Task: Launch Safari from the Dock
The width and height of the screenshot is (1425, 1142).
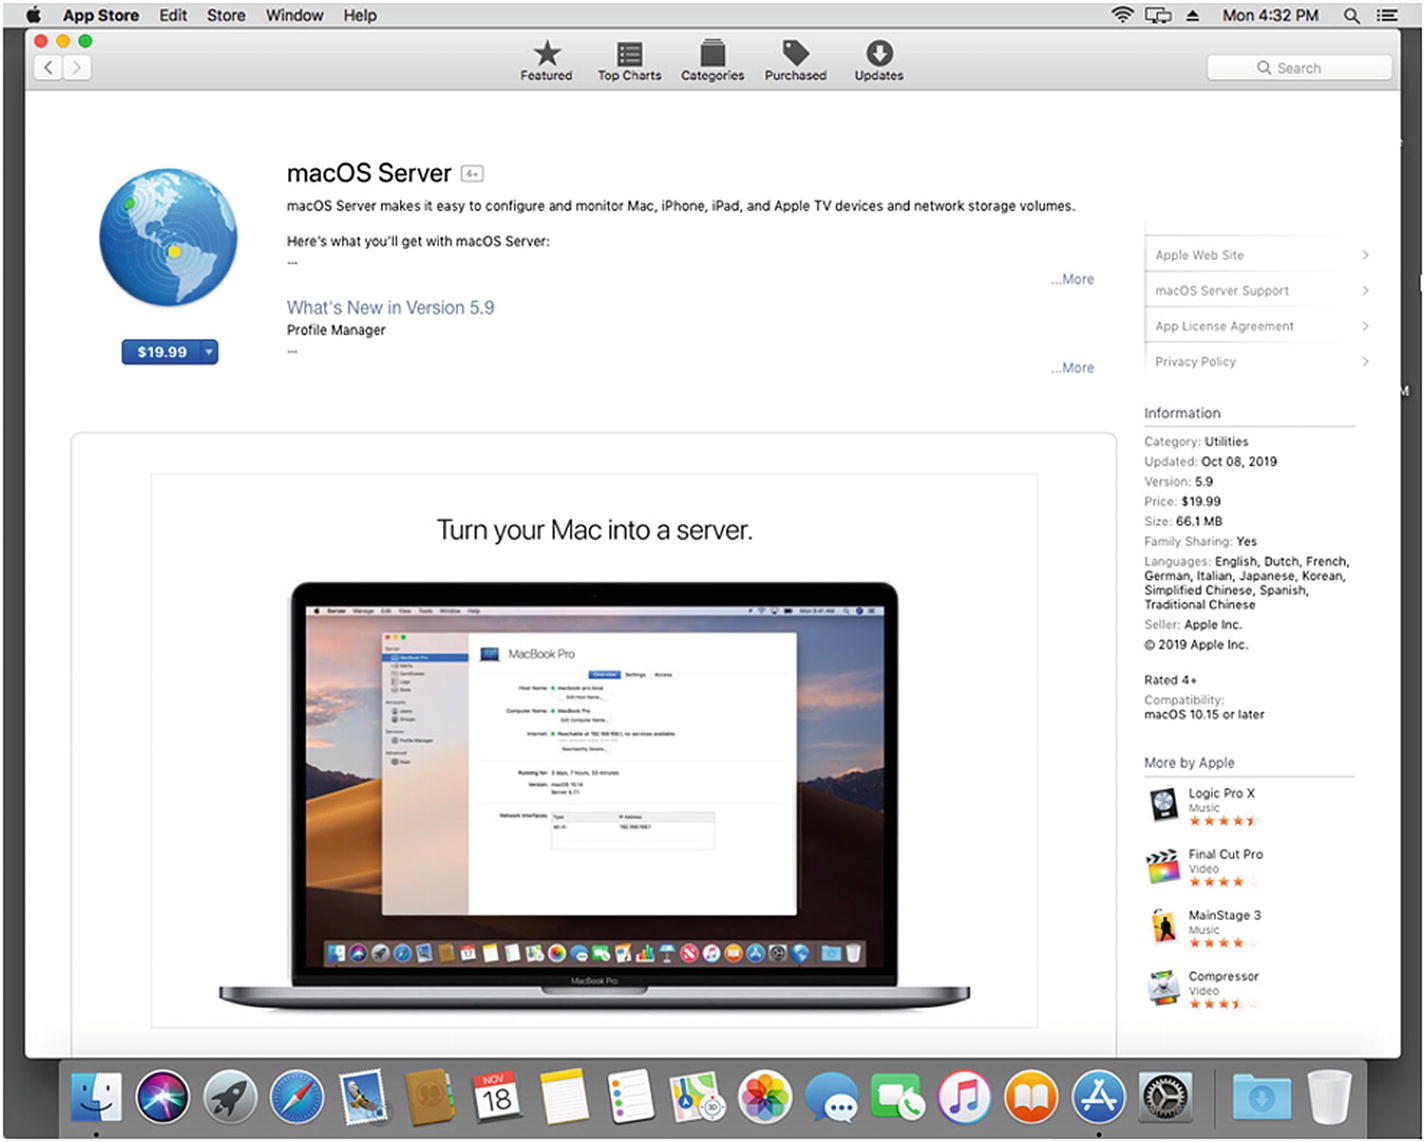Action: point(297,1098)
